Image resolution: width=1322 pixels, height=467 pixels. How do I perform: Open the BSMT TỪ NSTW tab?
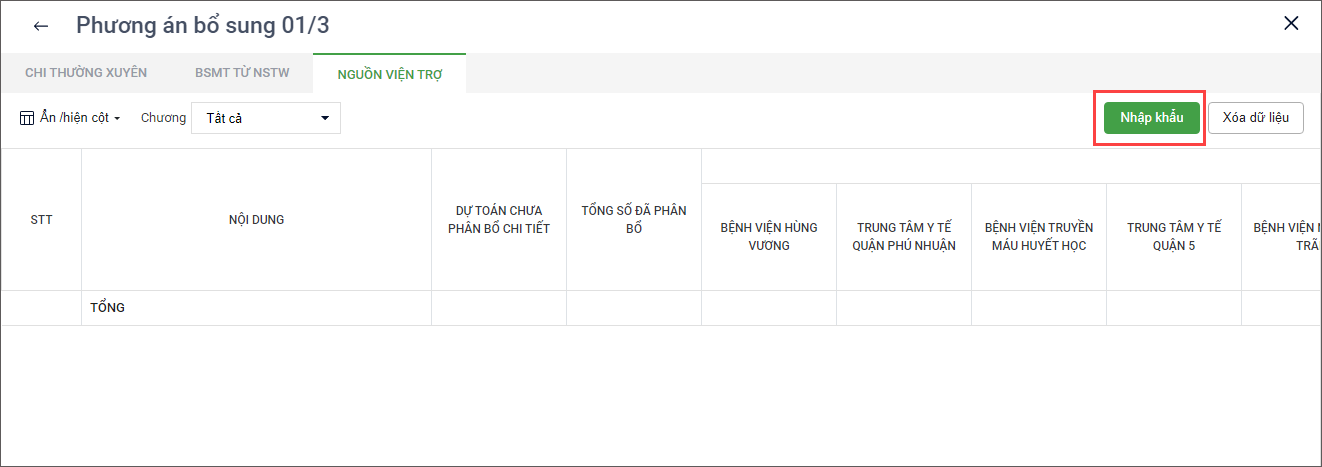click(x=240, y=73)
